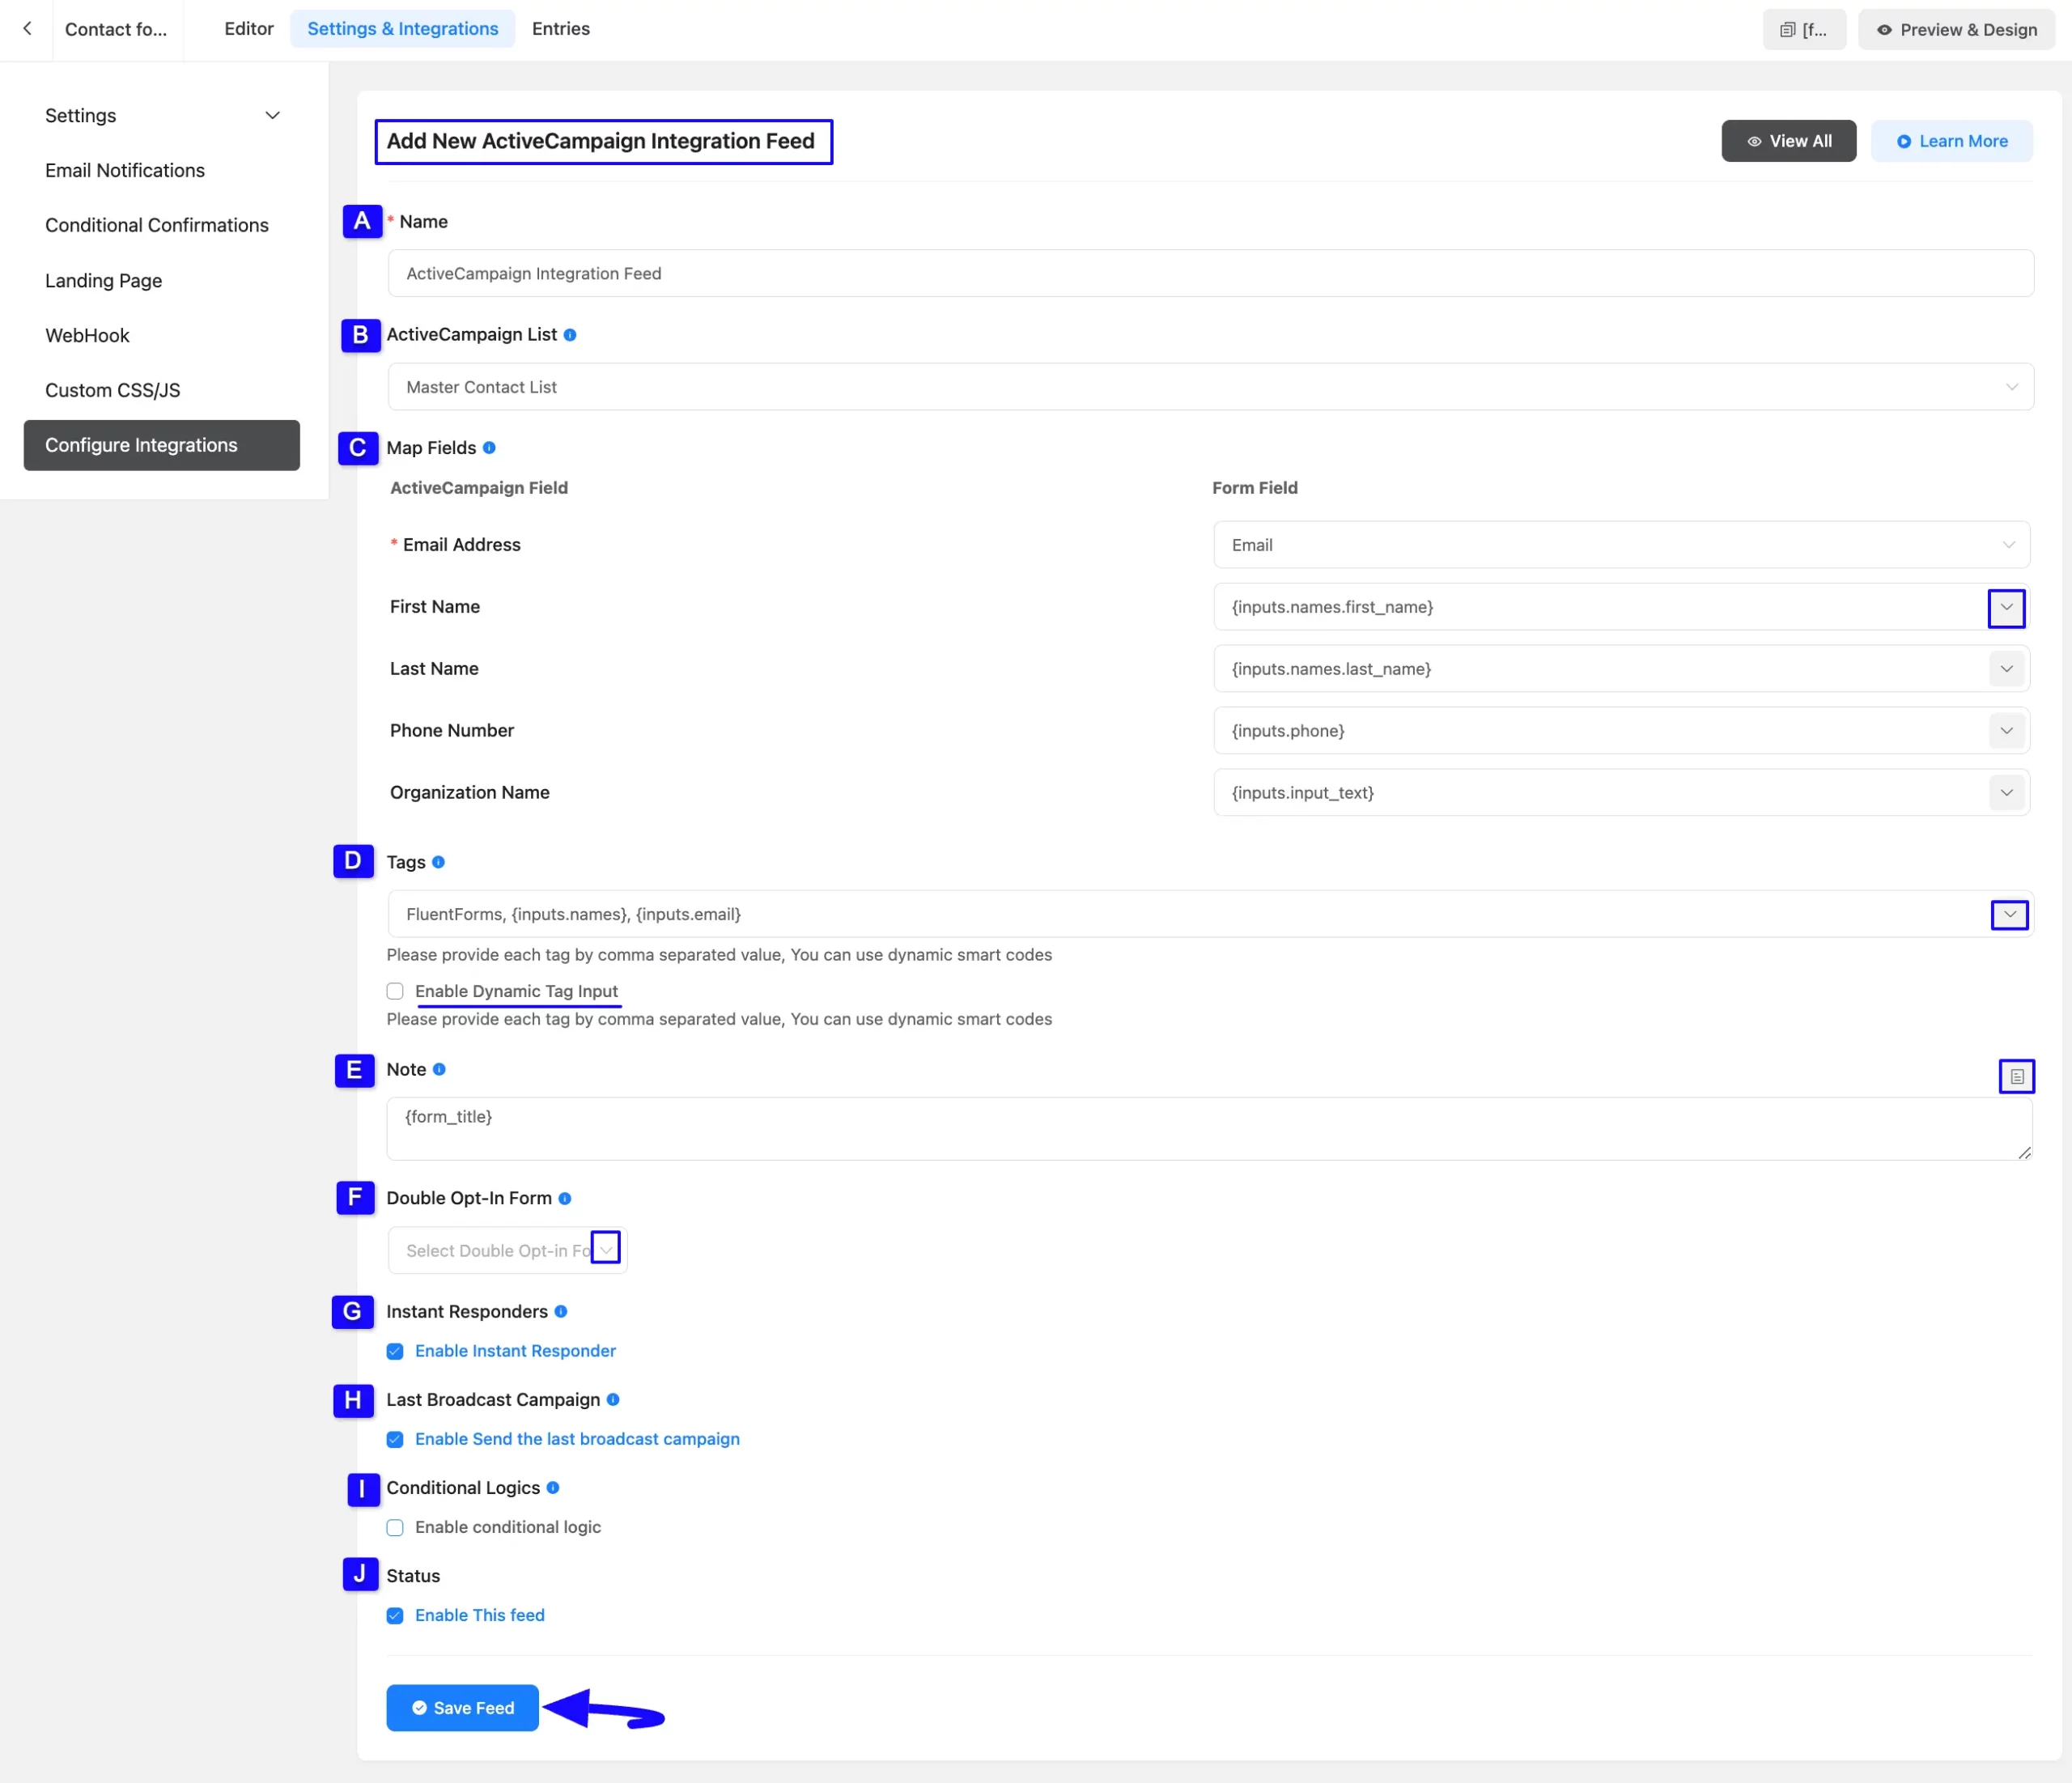This screenshot has width=2072, height=1783.
Task: Click info icon beside Conditional Logics
Action: pyautogui.click(x=553, y=1487)
